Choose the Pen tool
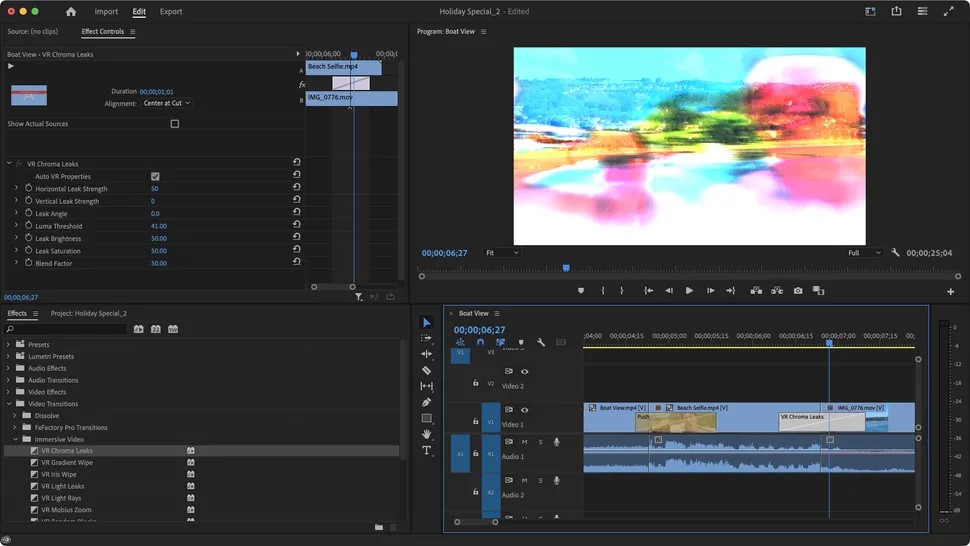The height and width of the screenshot is (546, 970). click(x=427, y=402)
